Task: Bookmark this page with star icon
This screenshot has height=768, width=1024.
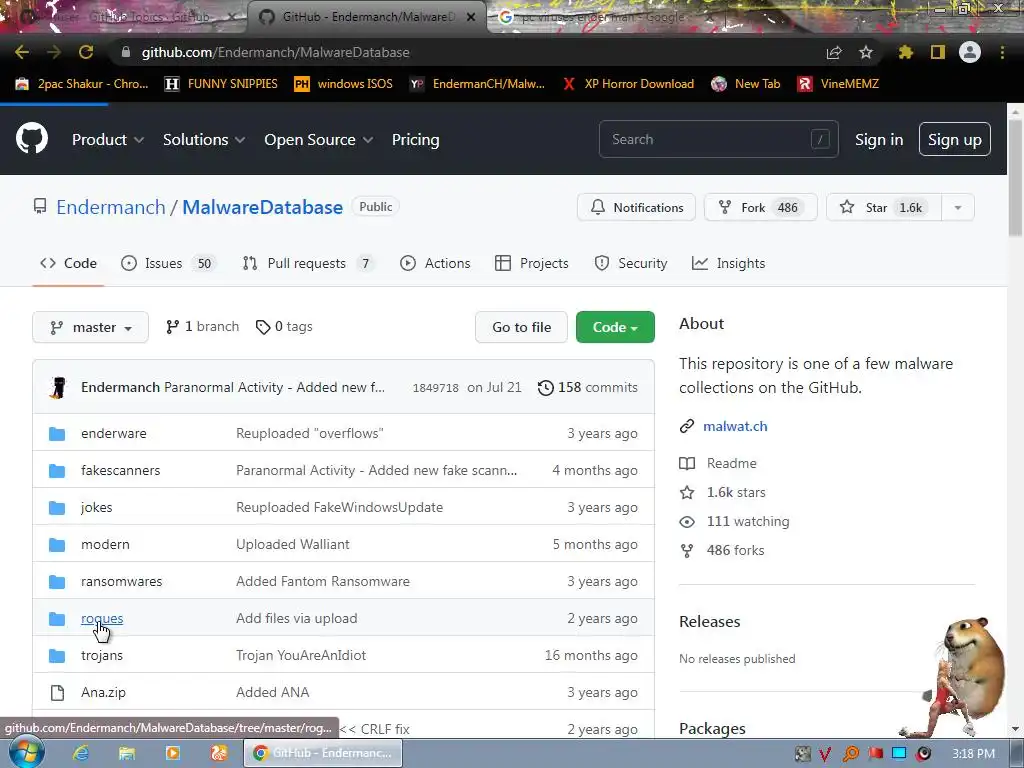Action: 865,52
